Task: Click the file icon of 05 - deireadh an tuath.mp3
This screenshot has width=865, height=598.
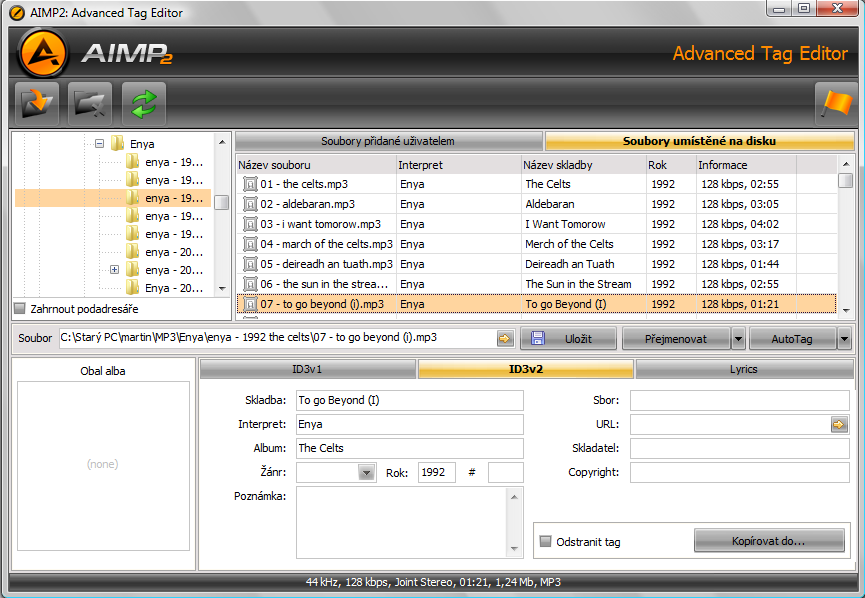Action: (x=250, y=264)
